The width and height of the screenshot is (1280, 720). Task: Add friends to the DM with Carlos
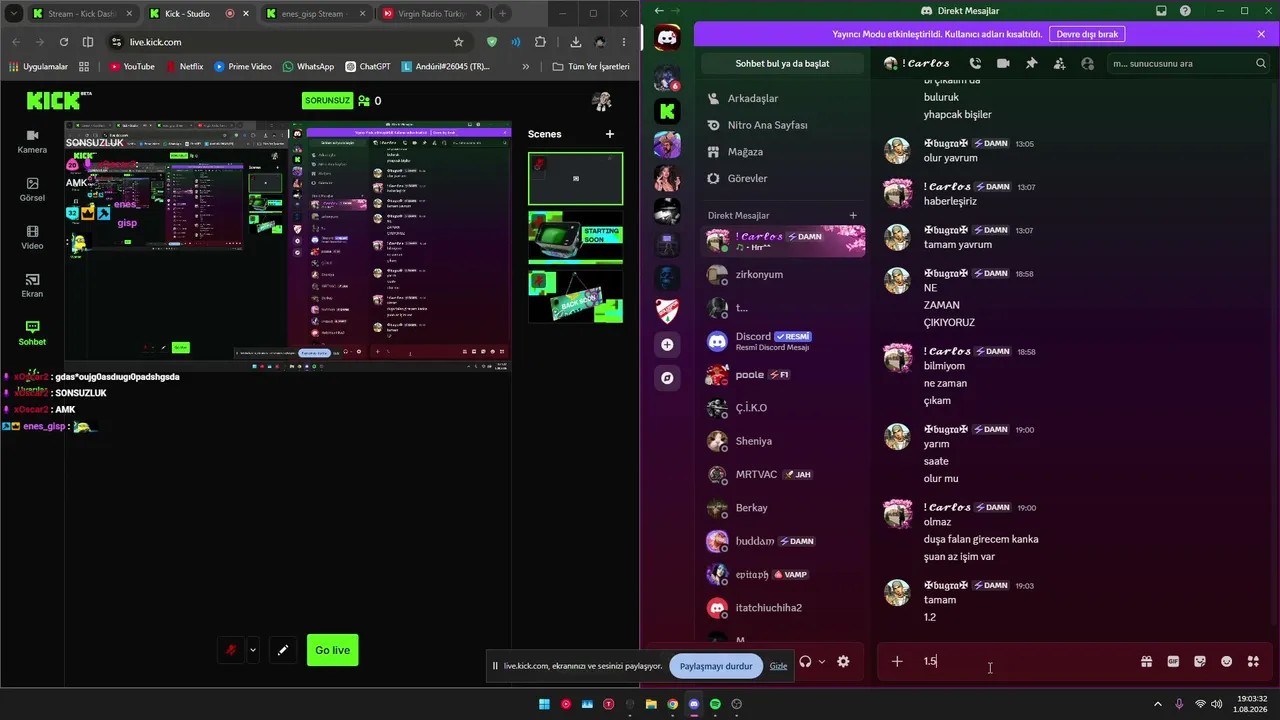pyautogui.click(x=1059, y=63)
